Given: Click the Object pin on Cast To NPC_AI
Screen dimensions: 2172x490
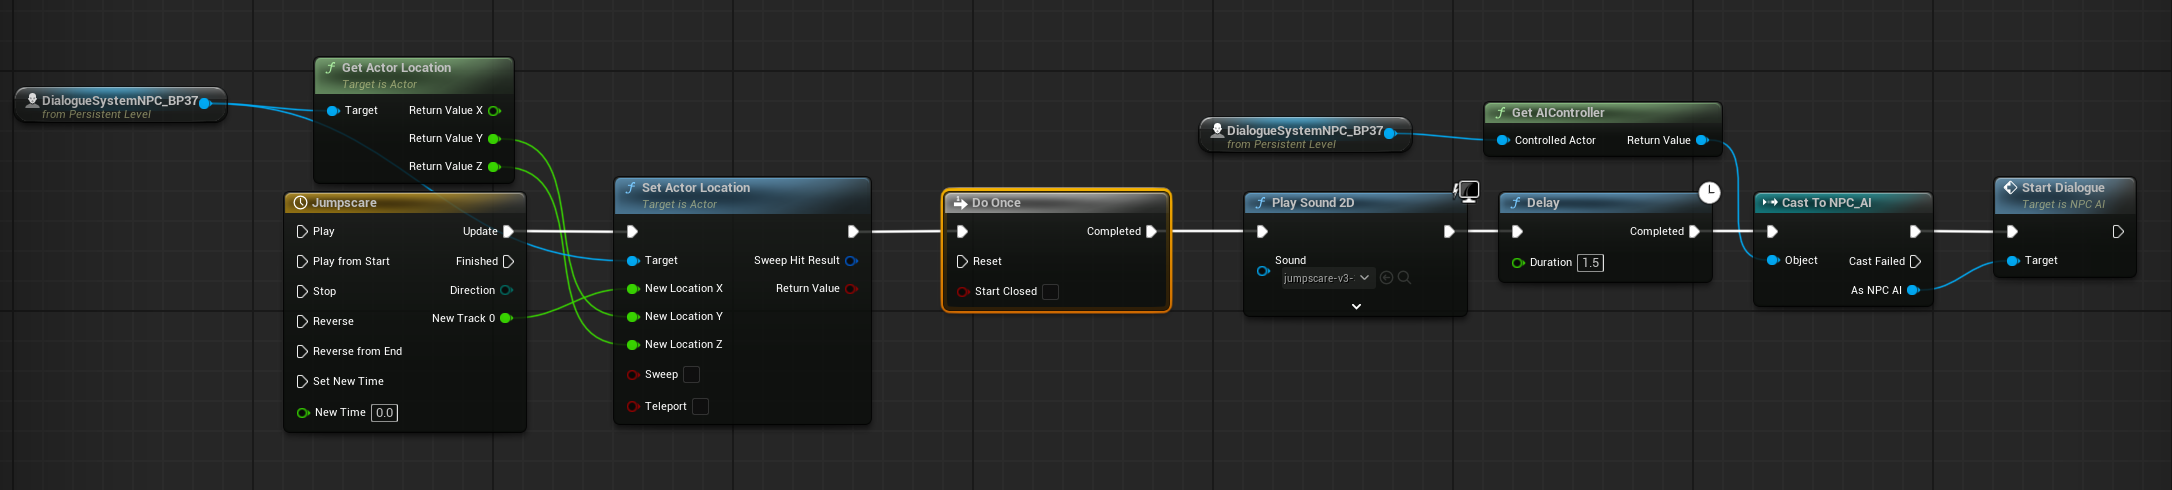Looking at the screenshot, I should [x=1773, y=261].
